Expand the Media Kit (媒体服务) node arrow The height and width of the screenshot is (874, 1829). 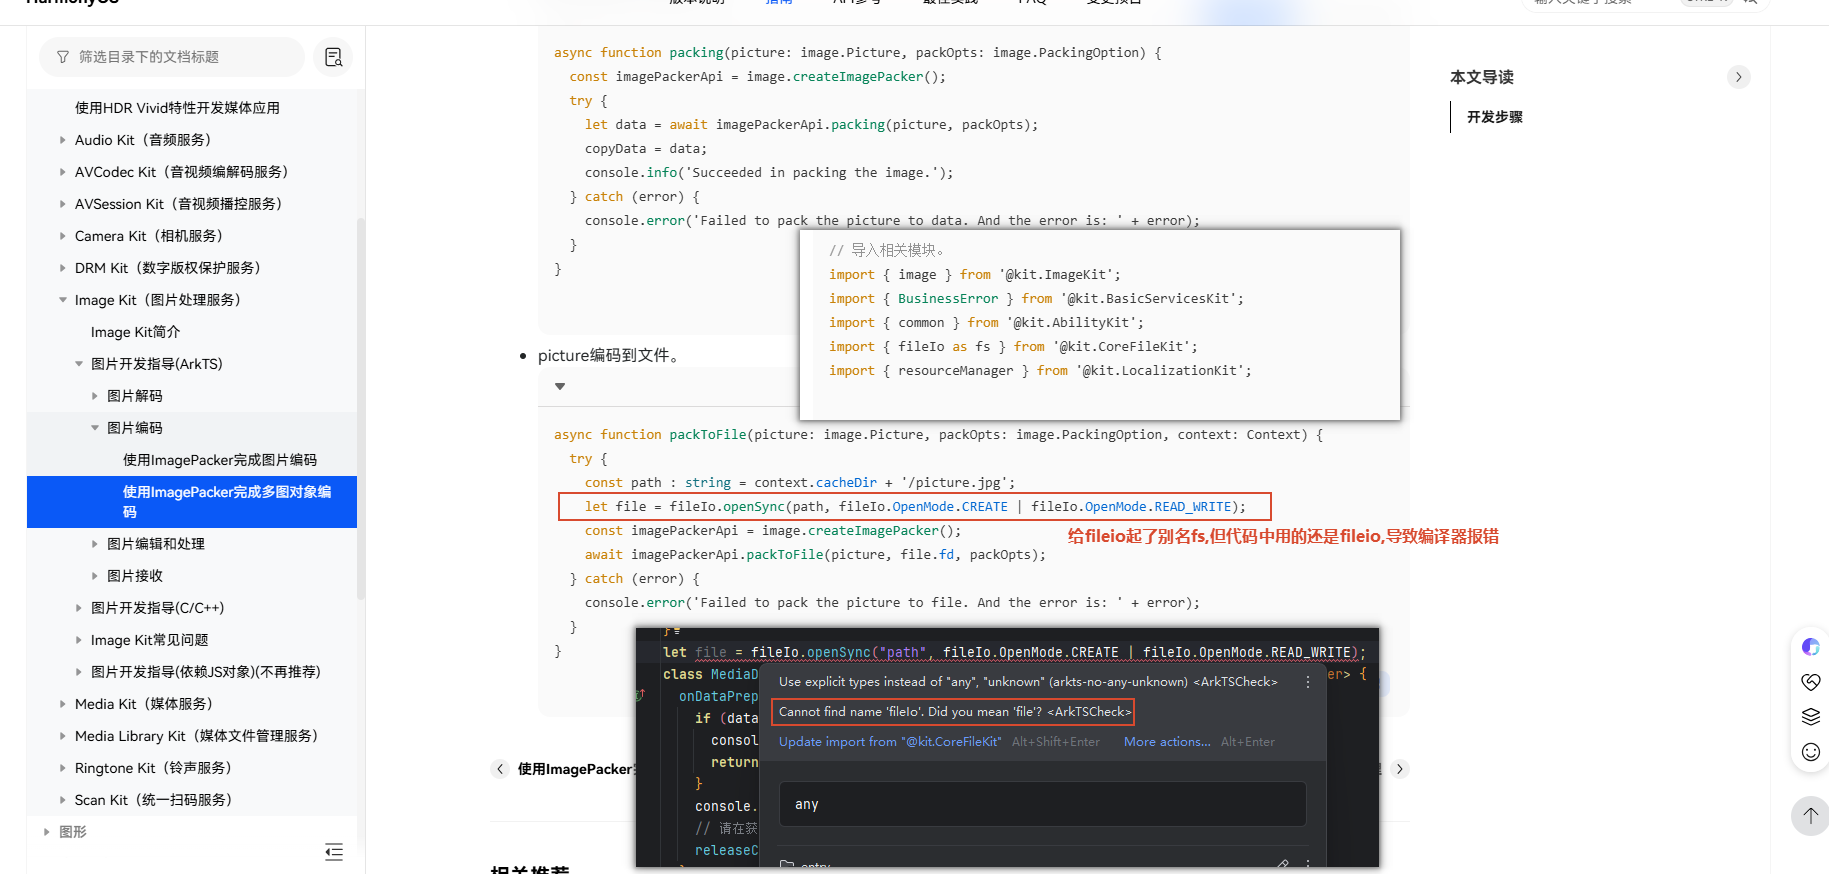pyautogui.click(x=62, y=704)
